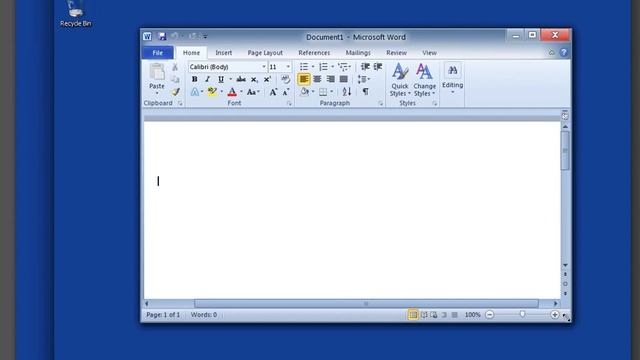Open the font color dropdown arrow
This screenshot has width=640, height=360.
(x=241, y=92)
